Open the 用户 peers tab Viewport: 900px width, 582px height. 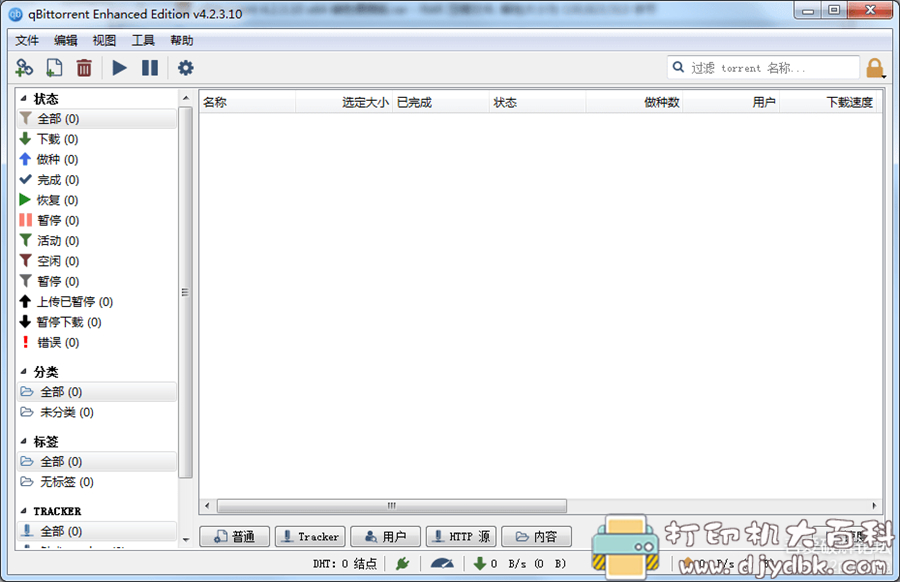click(386, 537)
